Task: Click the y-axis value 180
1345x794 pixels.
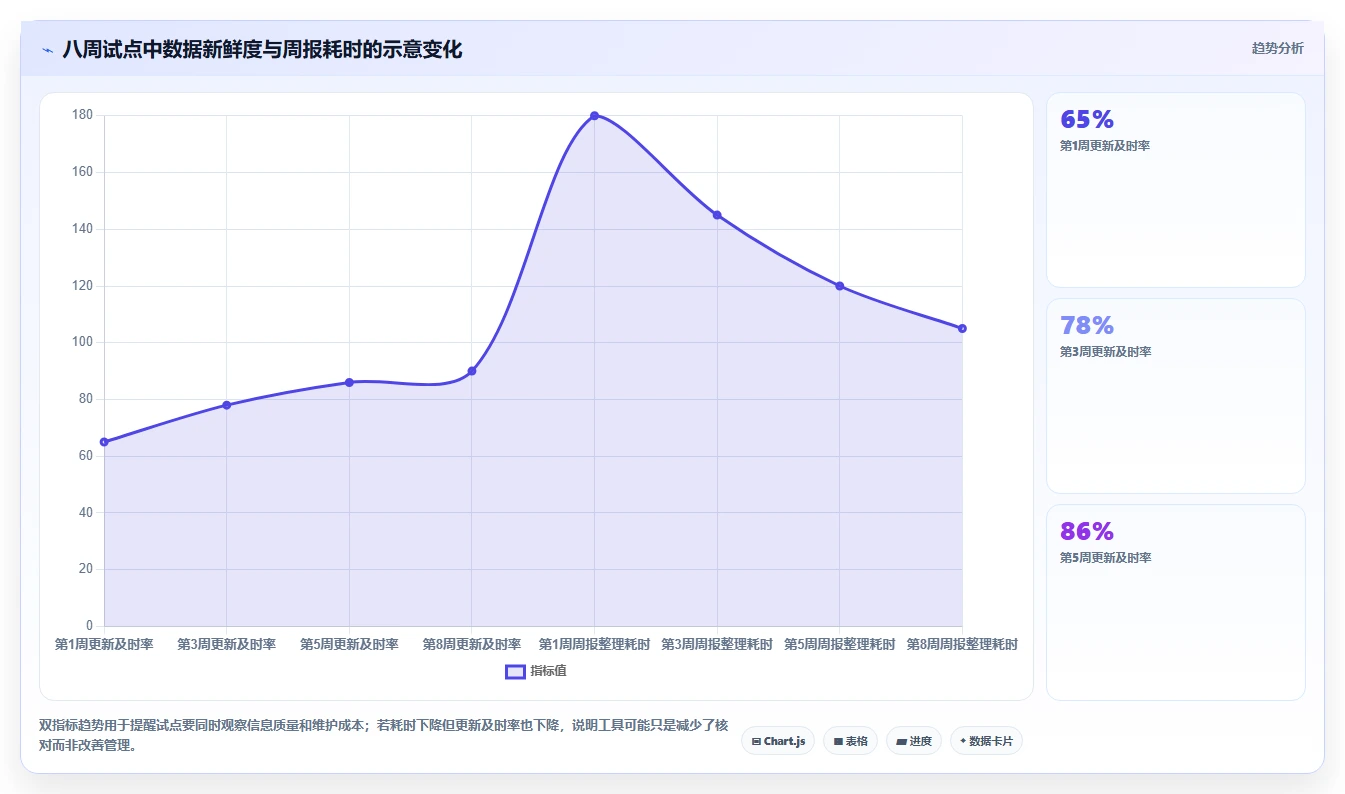Action: coord(83,116)
